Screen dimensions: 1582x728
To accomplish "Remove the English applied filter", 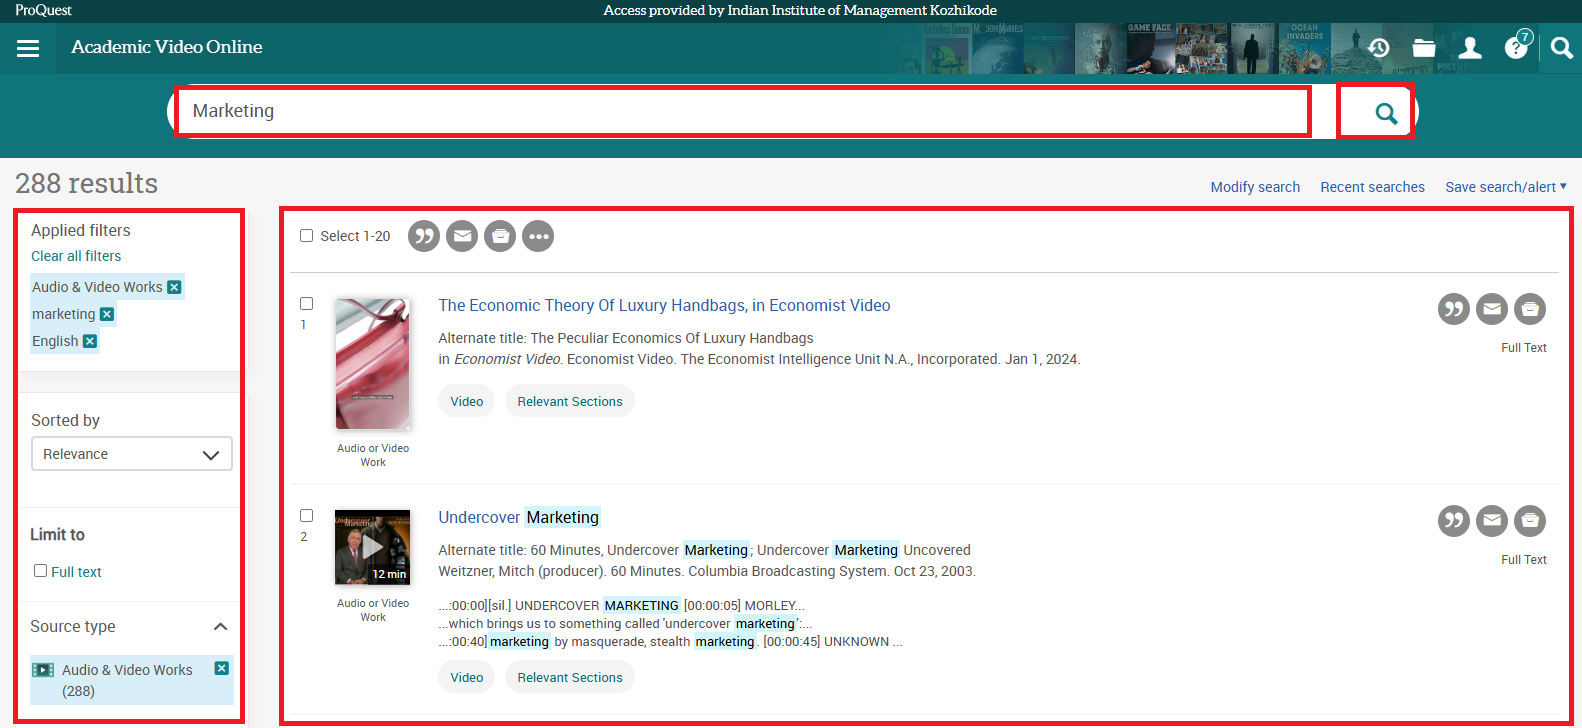I will 90,341.
